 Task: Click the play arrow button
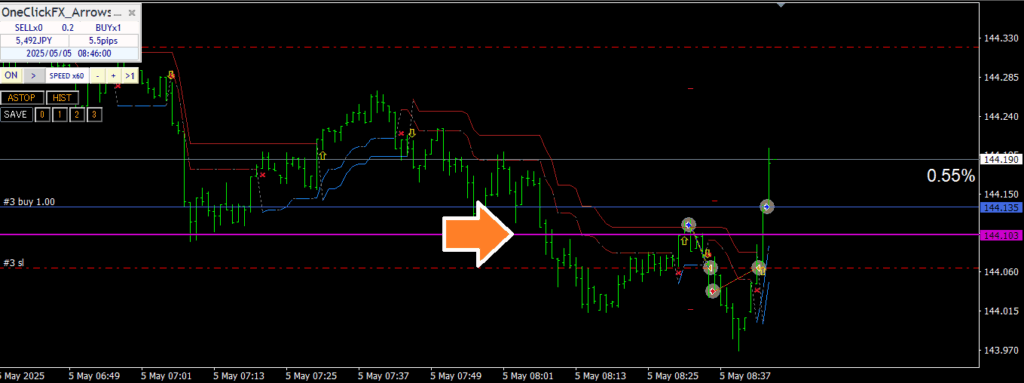(x=34, y=76)
